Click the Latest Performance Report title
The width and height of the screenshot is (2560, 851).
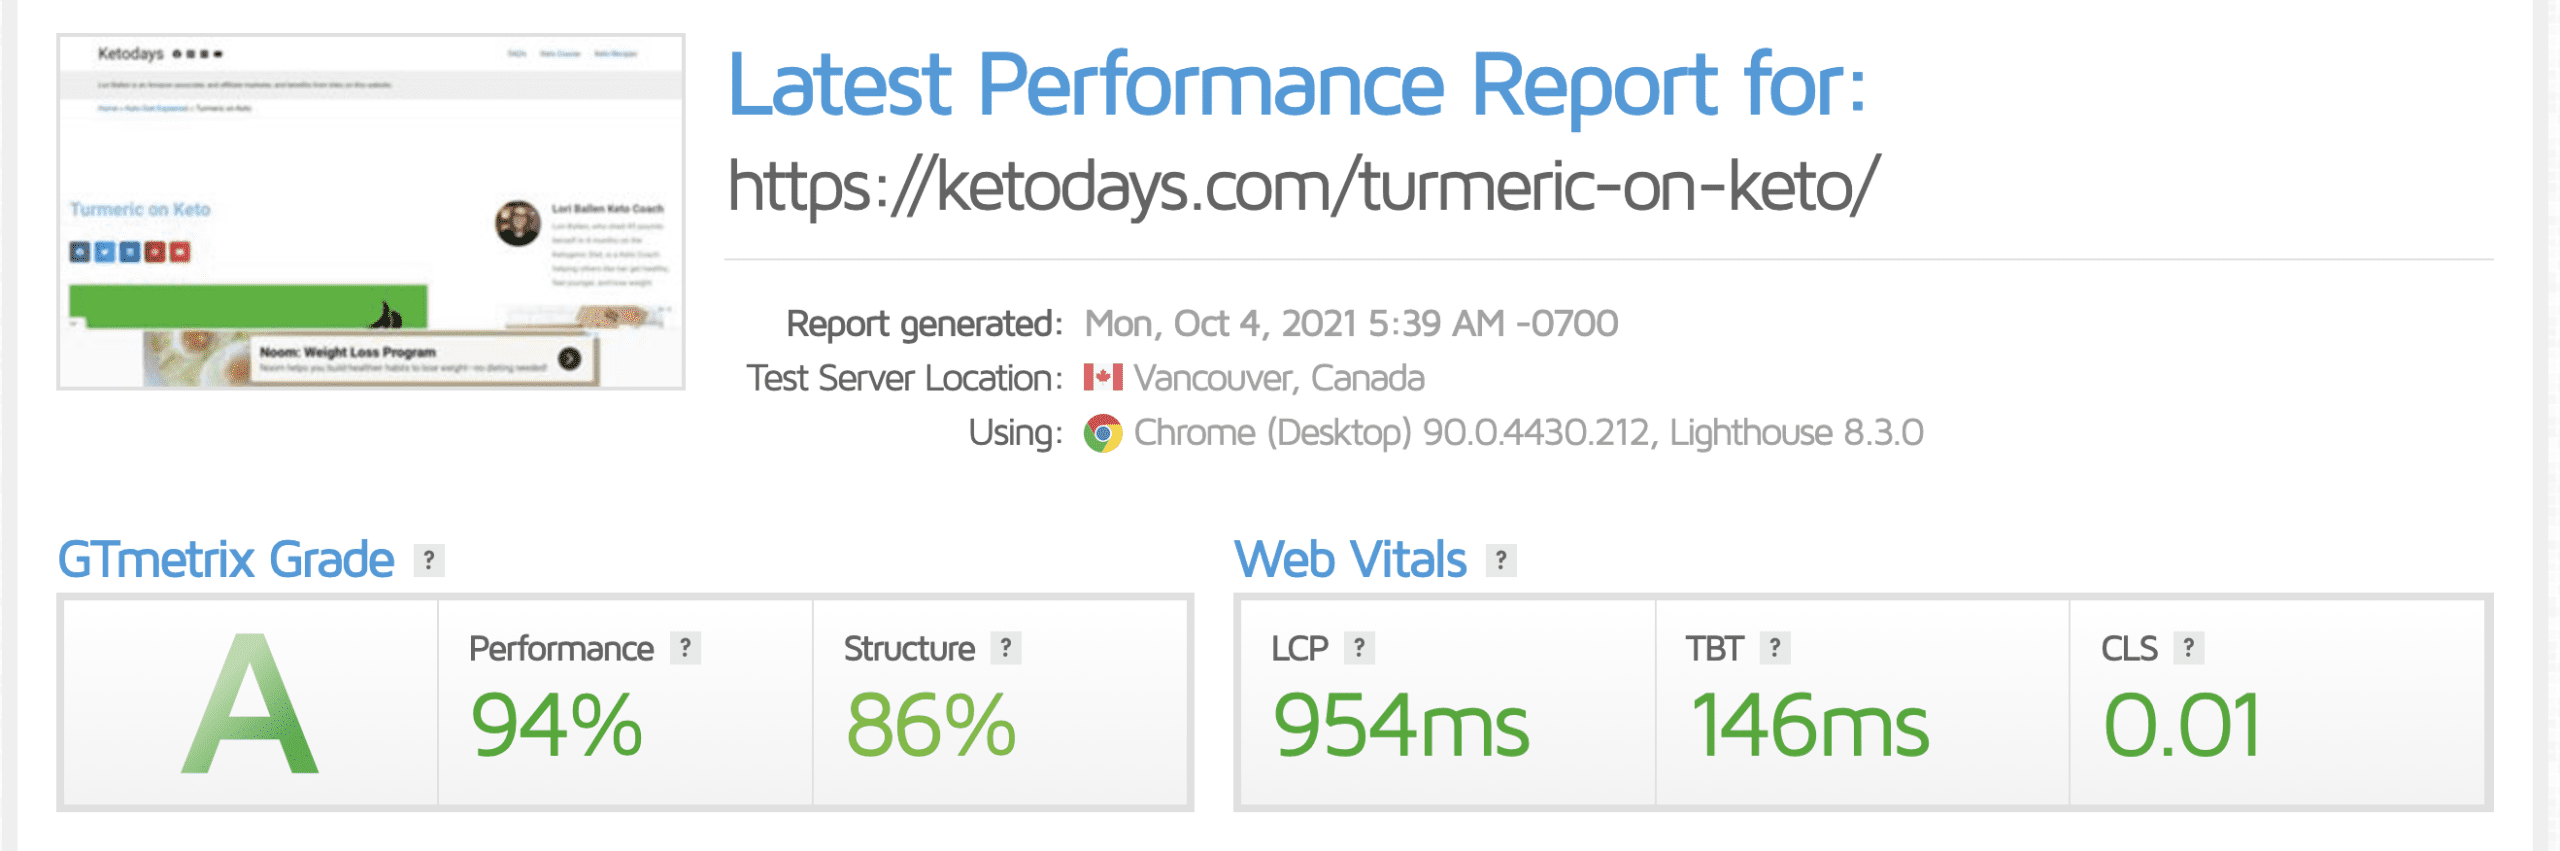(x=1297, y=86)
